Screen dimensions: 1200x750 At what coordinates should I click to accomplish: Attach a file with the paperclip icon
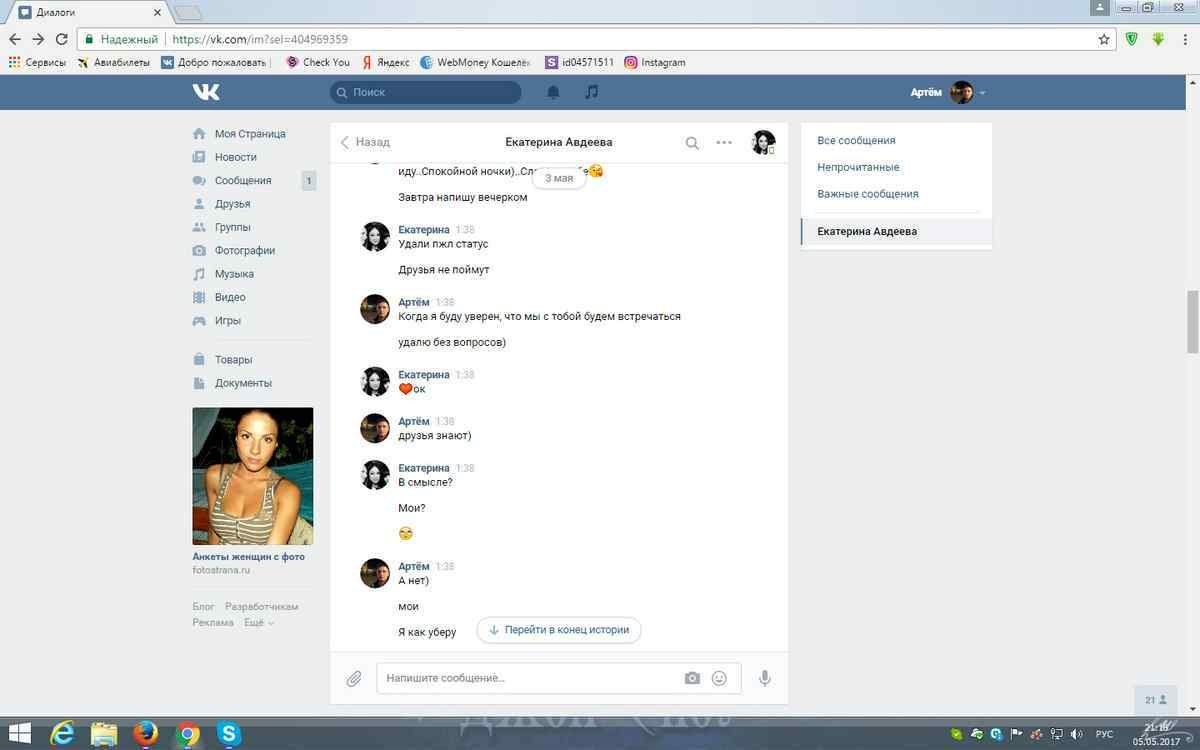pyautogui.click(x=354, y=679)
